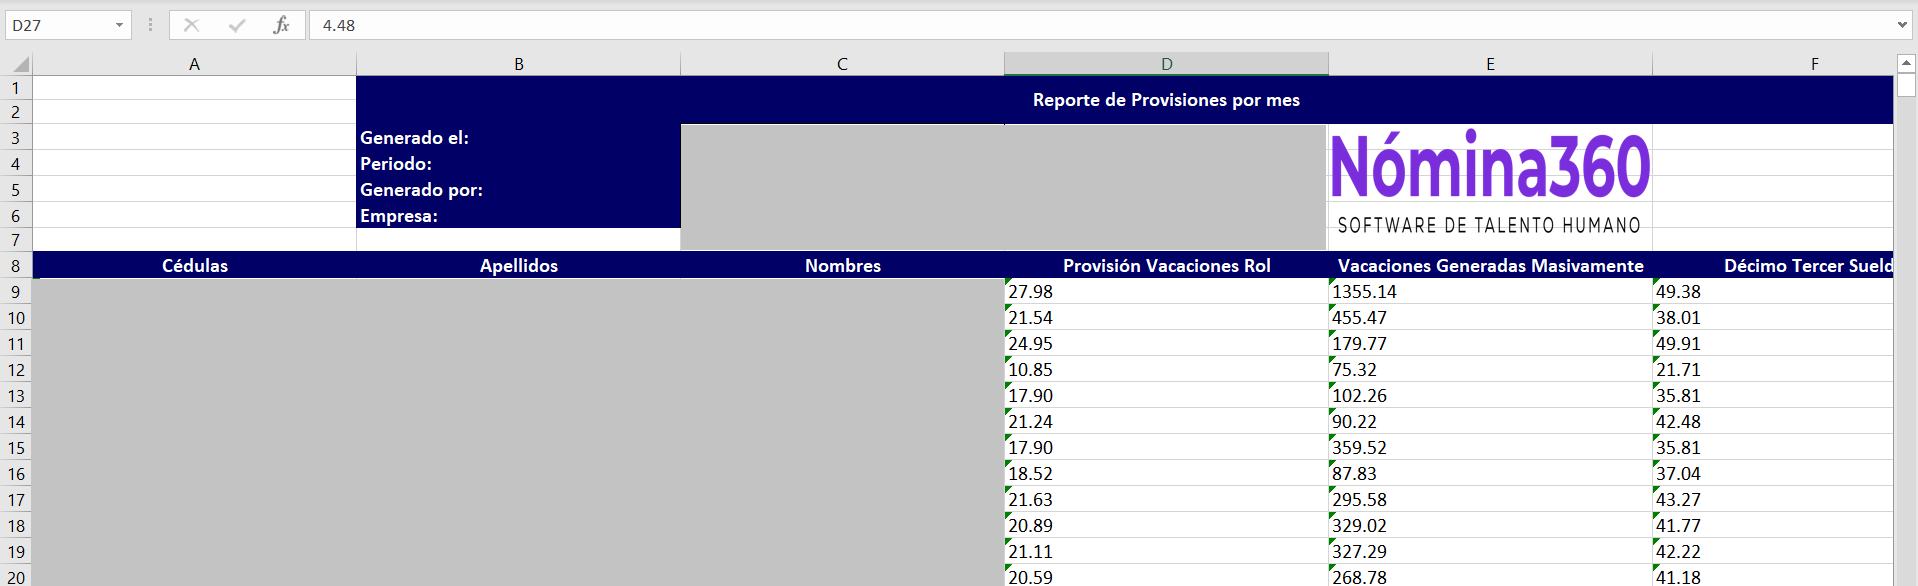1918x586 pixels.
Task: Select row 8 header
Action: coord(16,266)
